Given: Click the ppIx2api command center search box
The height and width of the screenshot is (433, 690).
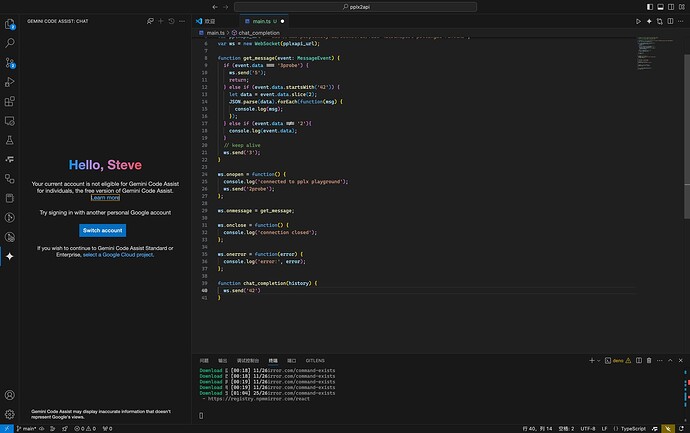Looking at the screenshot, I should tap(355, 7).
